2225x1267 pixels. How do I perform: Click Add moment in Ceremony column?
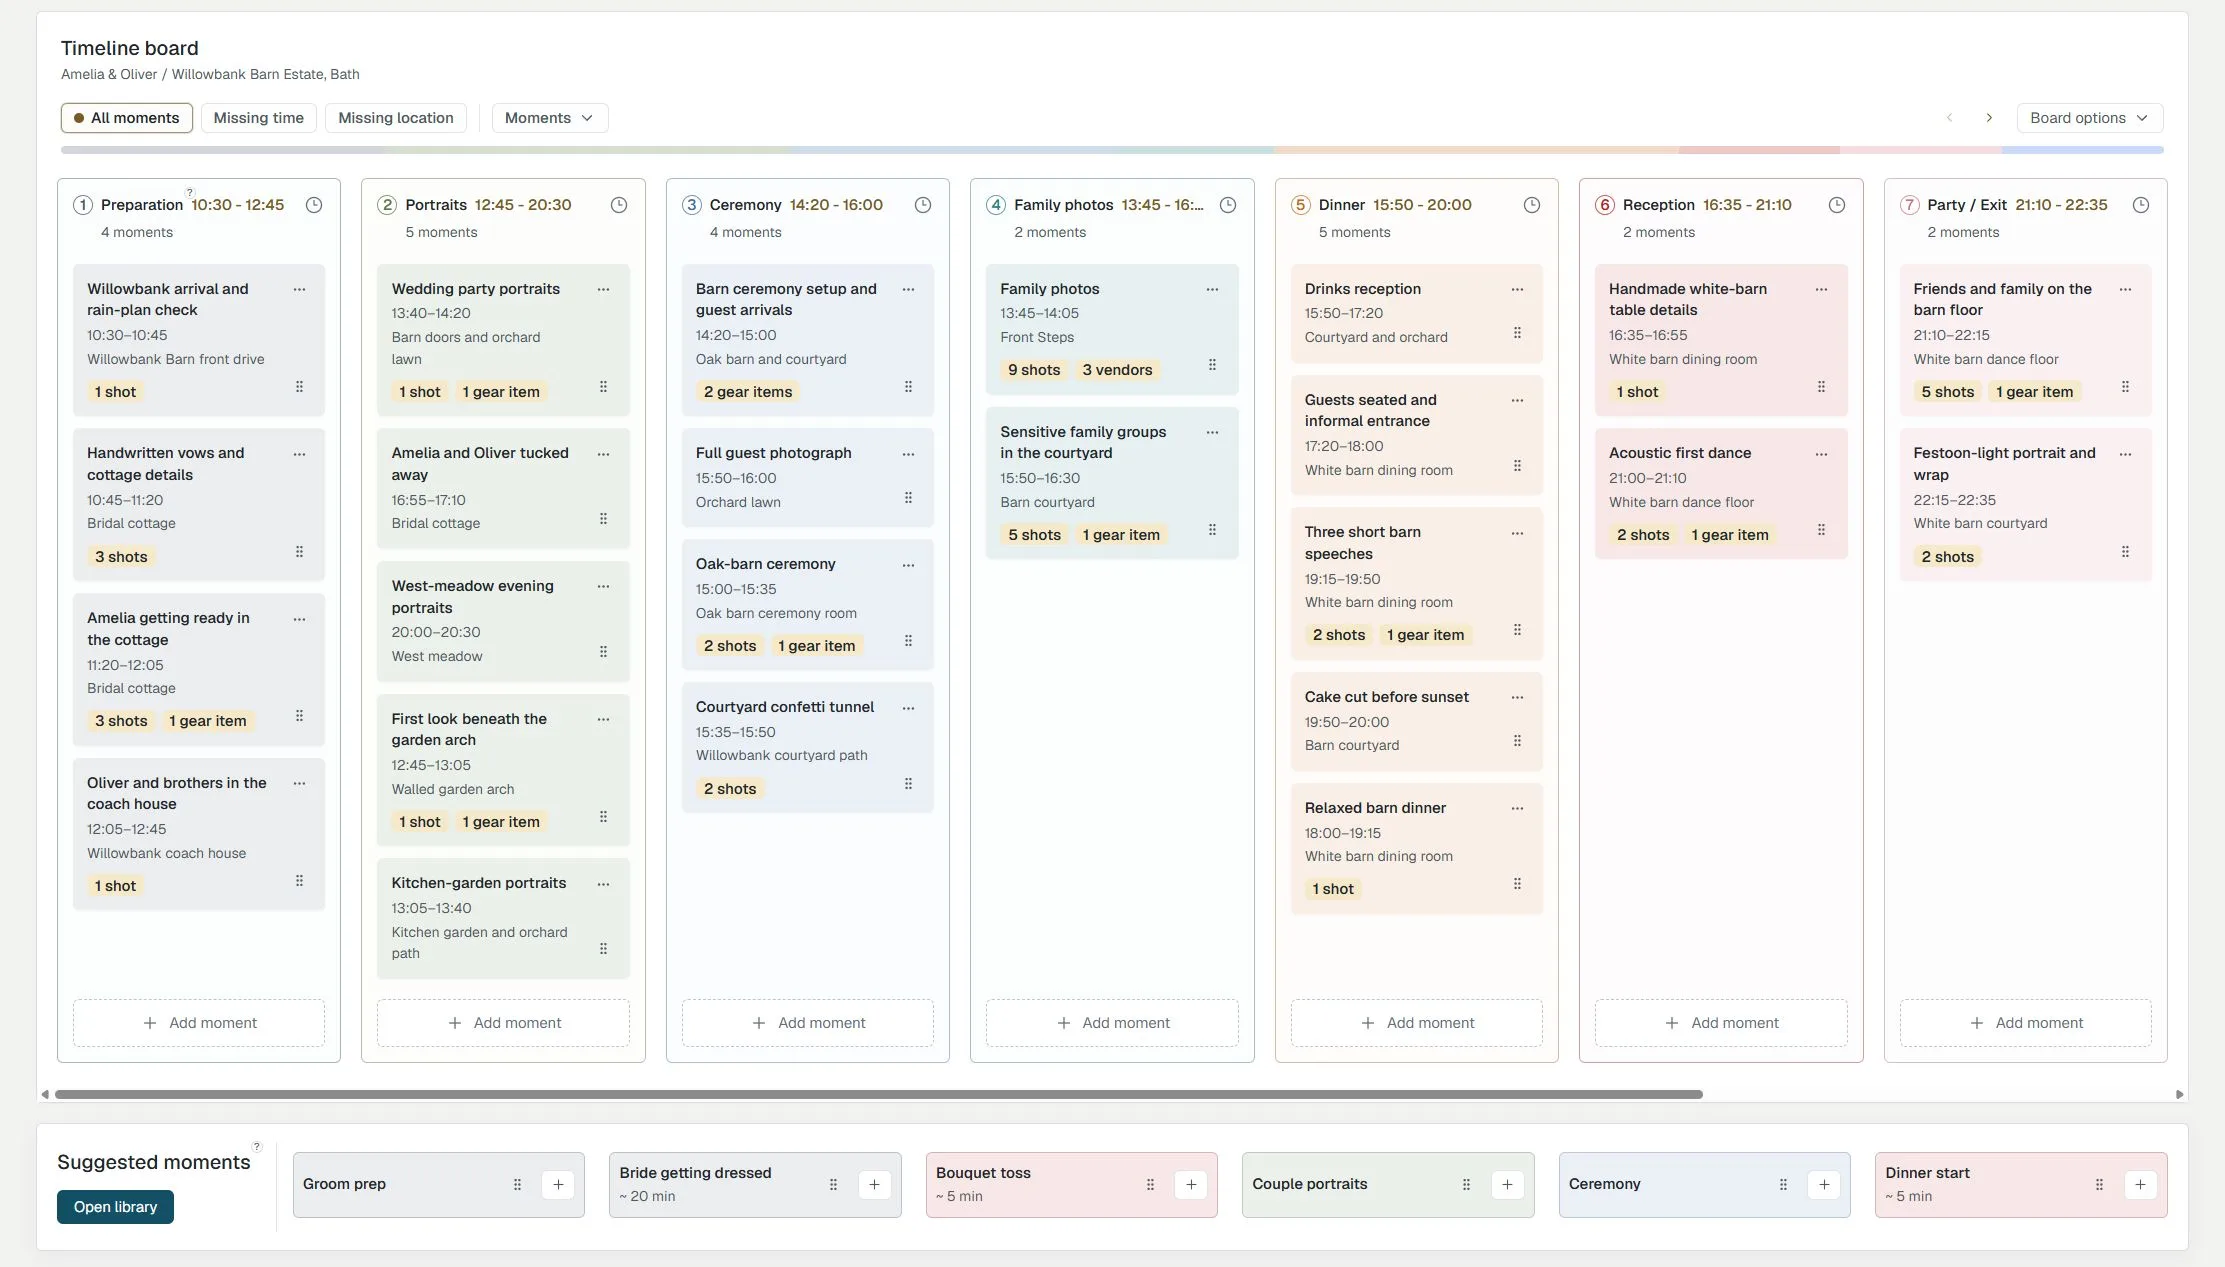pyautogui.click(x=808, y=1023)
